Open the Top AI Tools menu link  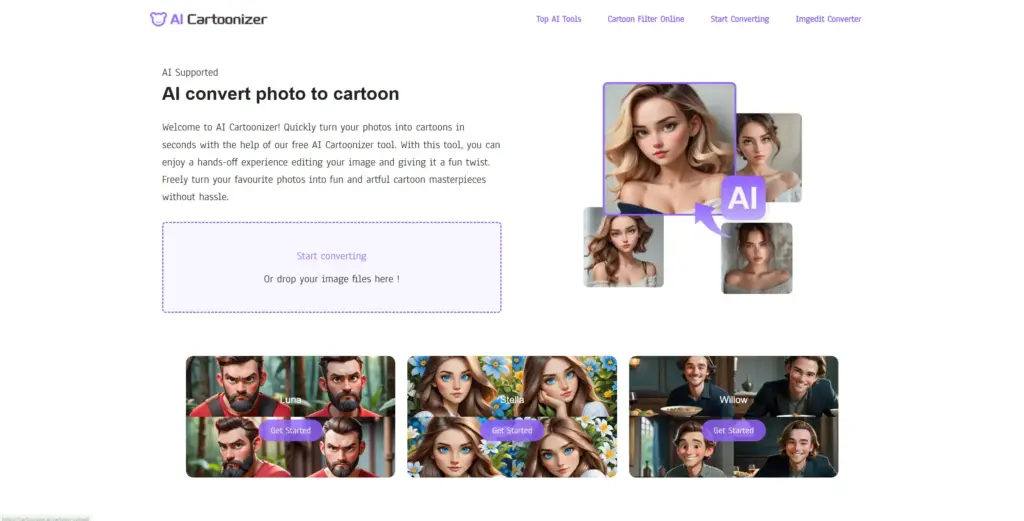point(558,19)
